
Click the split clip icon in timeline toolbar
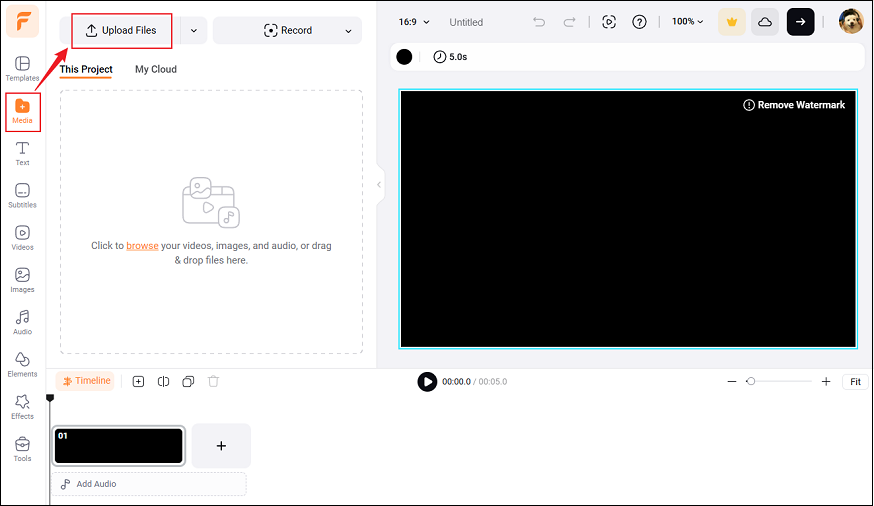163,381
